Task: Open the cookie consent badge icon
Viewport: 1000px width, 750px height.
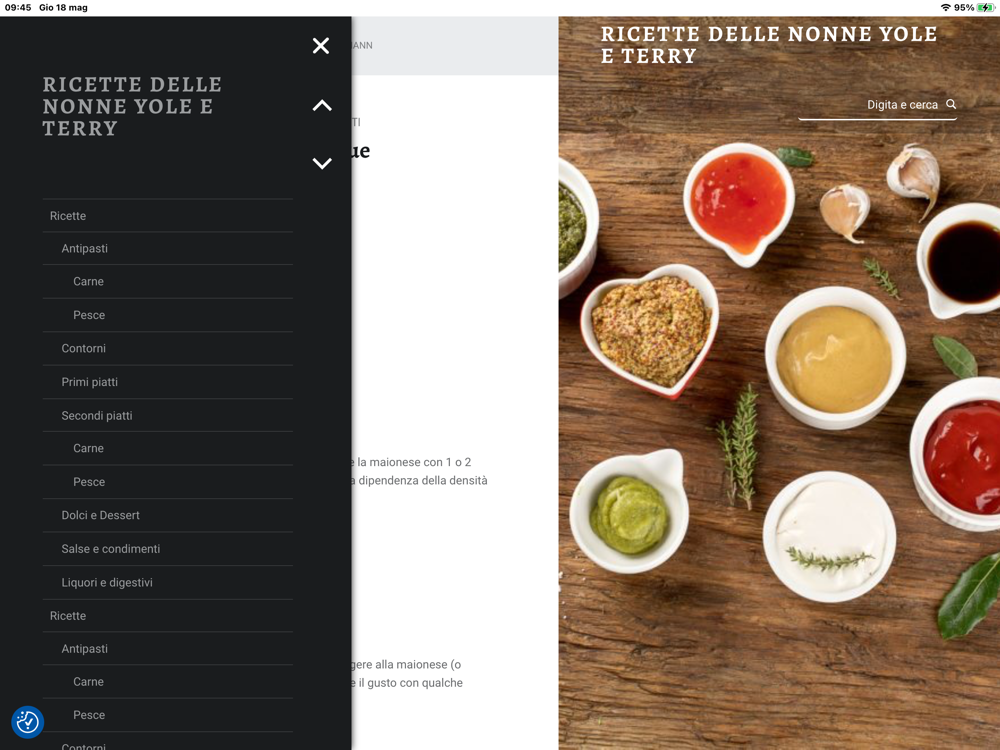Action: [27, 722]
